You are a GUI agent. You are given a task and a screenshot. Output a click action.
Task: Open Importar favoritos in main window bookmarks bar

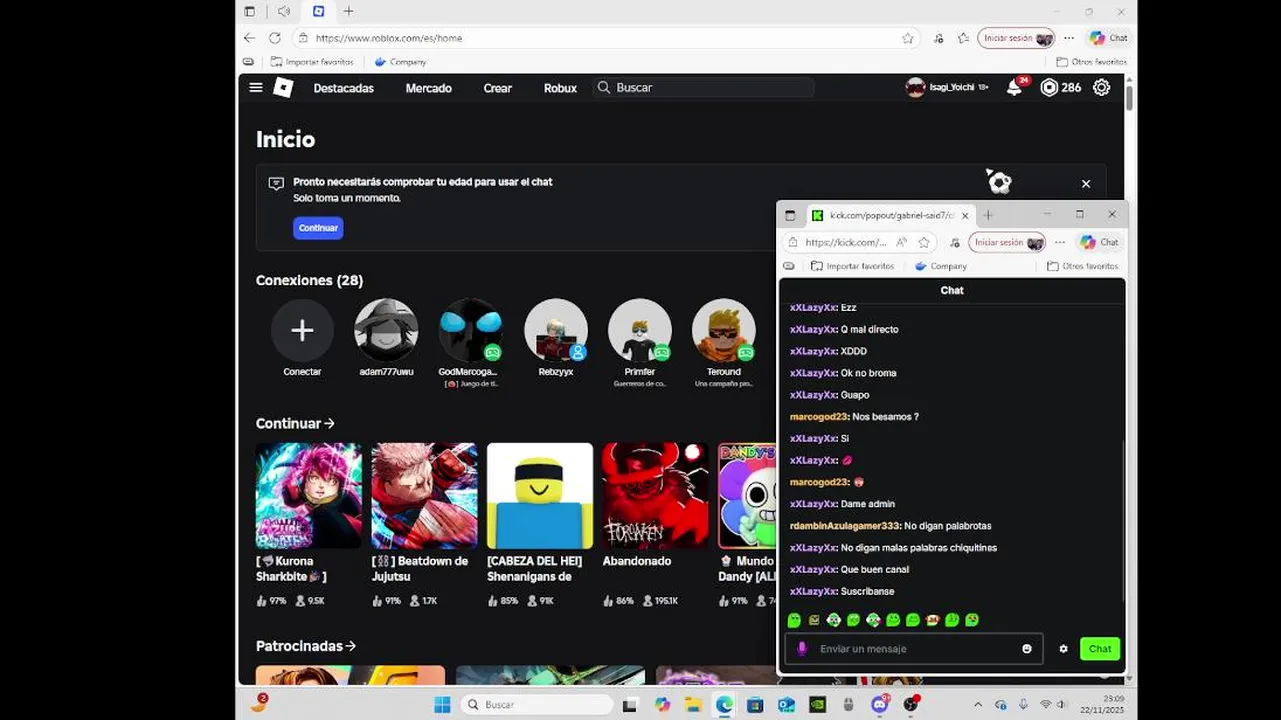pyautogui.click(x=311, y=62)
